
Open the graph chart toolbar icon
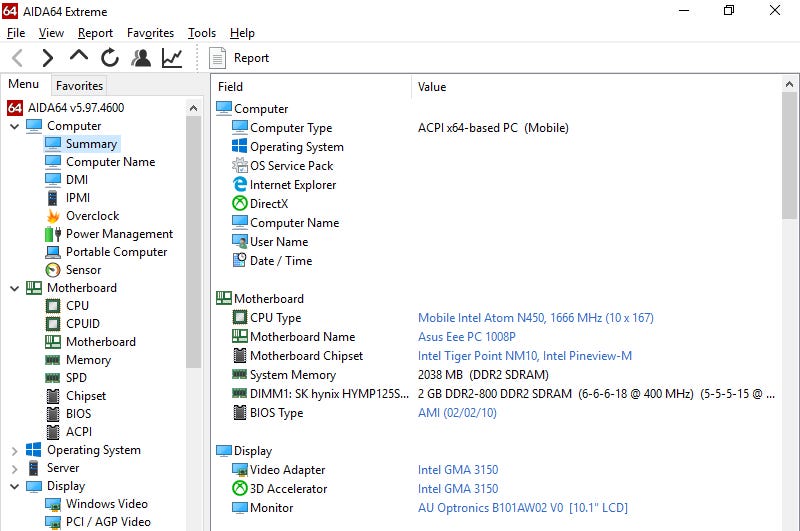pos(172,58)
